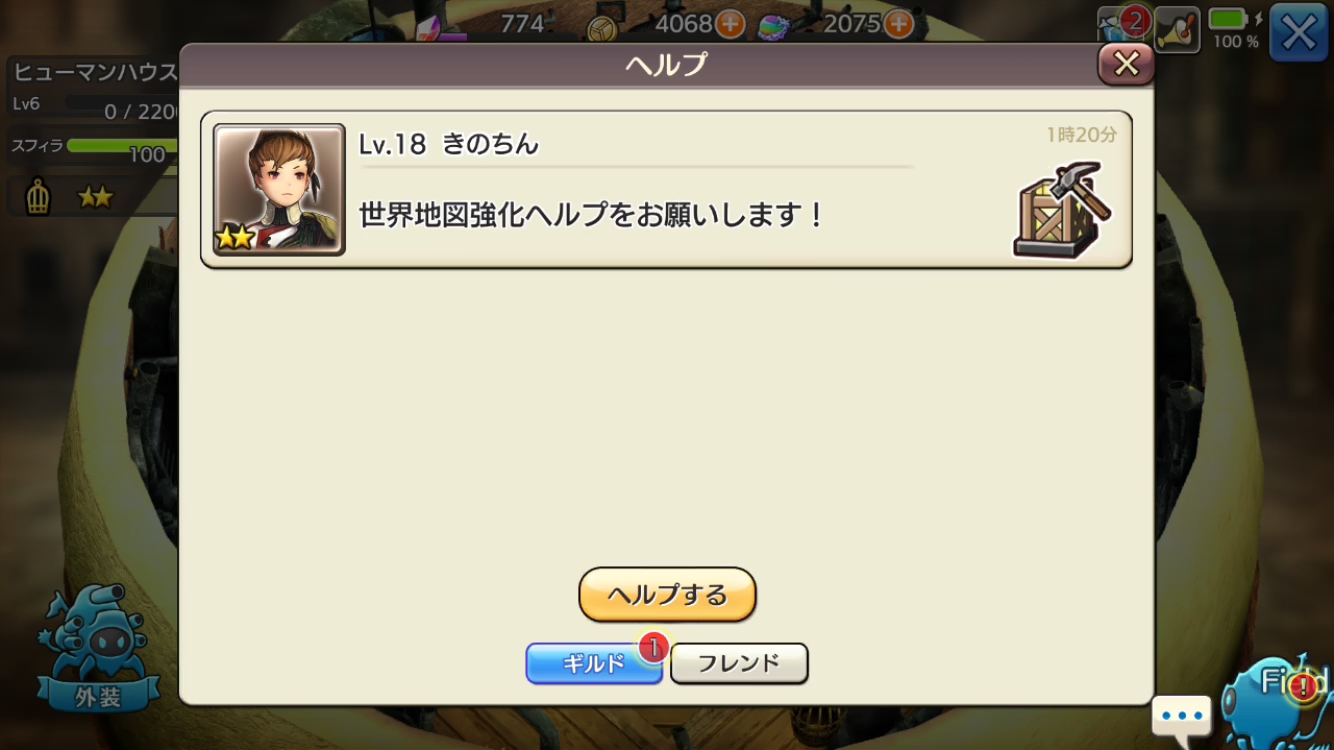The image size is (1334, 750).
Task: Switch to the ギルド tab
Action: (x=594, y=663)
